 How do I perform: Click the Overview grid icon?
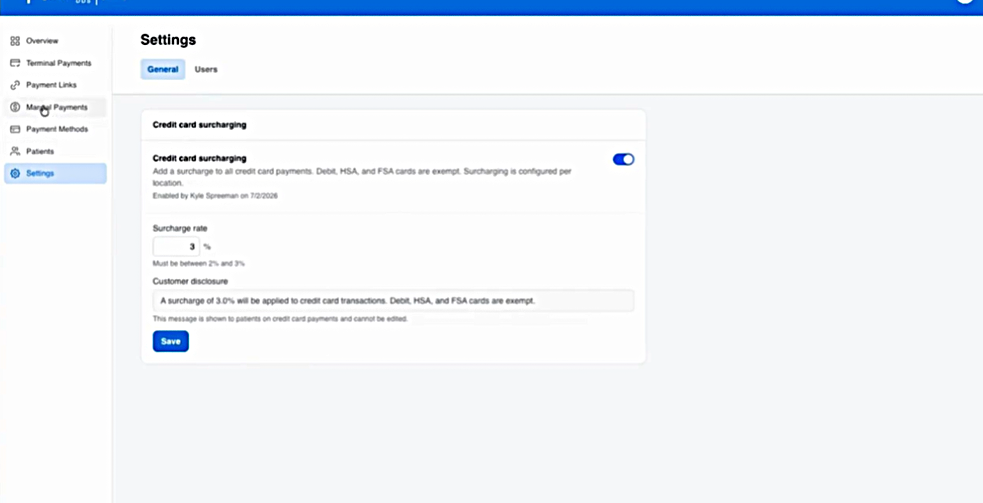tap(15, 41)
